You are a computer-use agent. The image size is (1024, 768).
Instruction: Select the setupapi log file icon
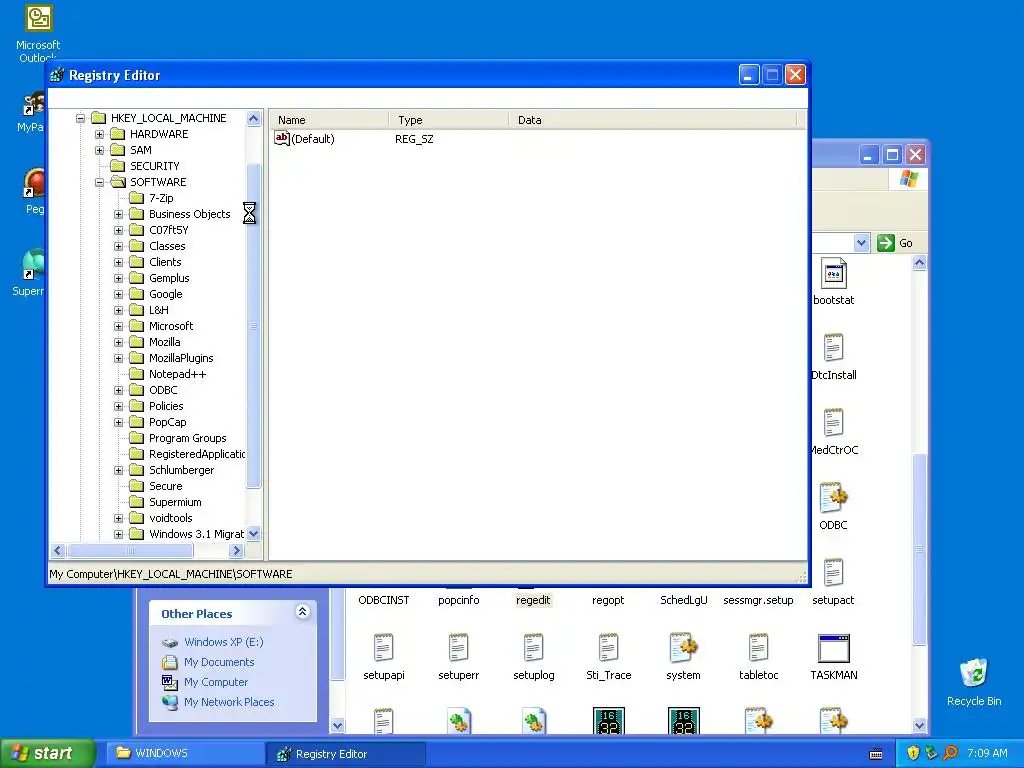(x=383, y=648)
